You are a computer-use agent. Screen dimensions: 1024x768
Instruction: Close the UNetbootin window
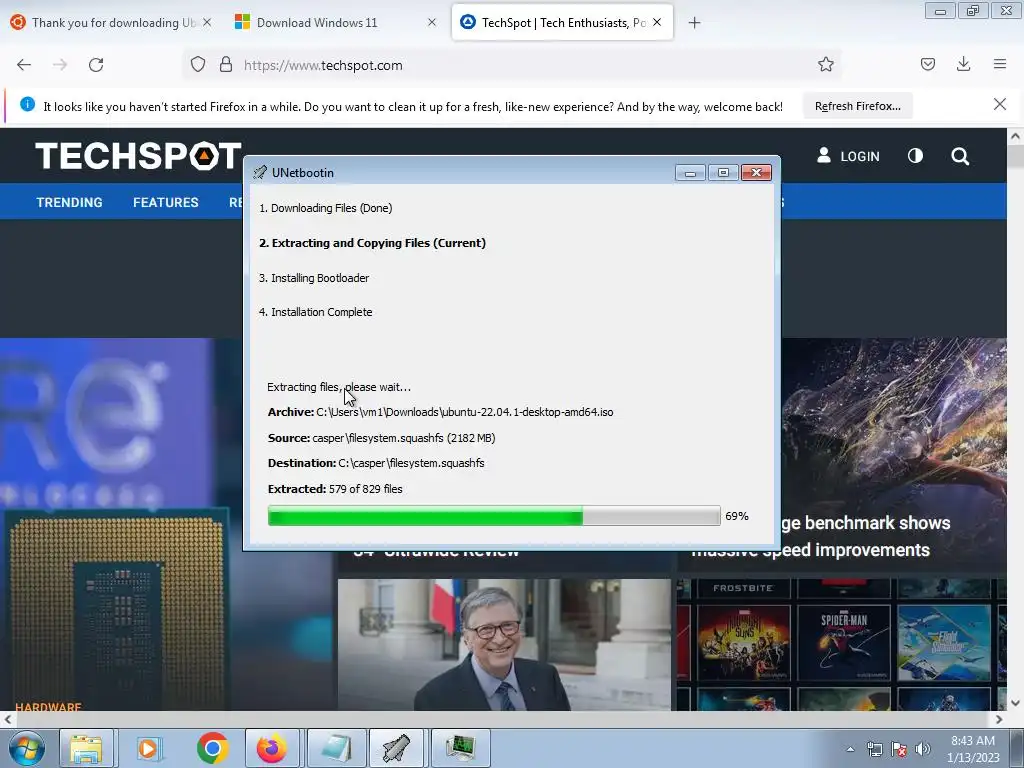click(x=756, y=172)
